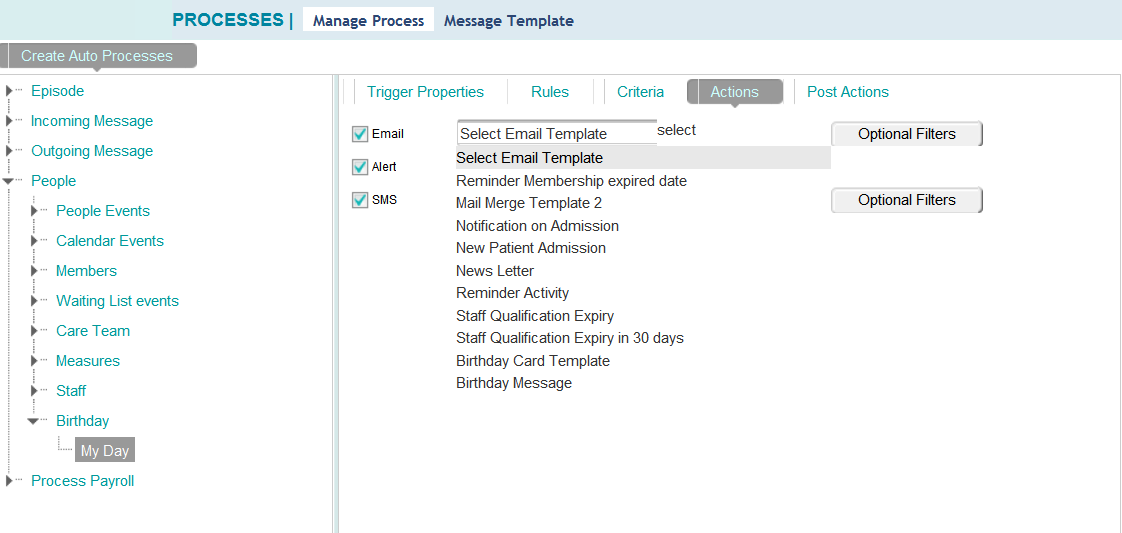
Task: Toggle the Alert checkbox
Action: [360, 167]
